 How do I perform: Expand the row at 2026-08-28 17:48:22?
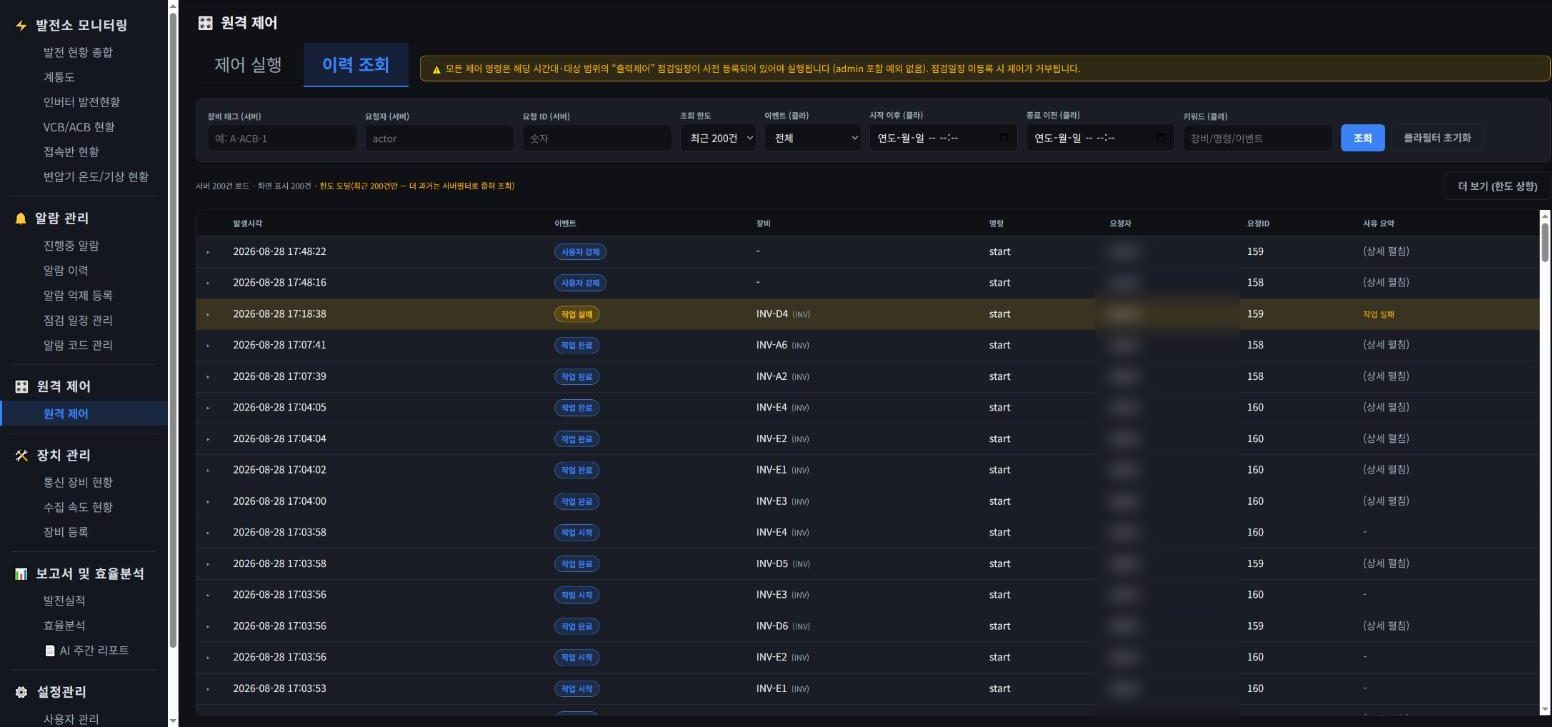[208, 252]
